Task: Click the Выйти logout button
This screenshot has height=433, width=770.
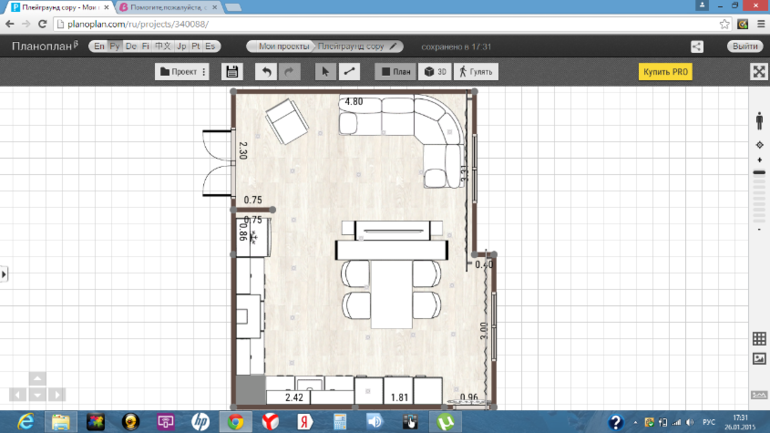Action: 745,46
